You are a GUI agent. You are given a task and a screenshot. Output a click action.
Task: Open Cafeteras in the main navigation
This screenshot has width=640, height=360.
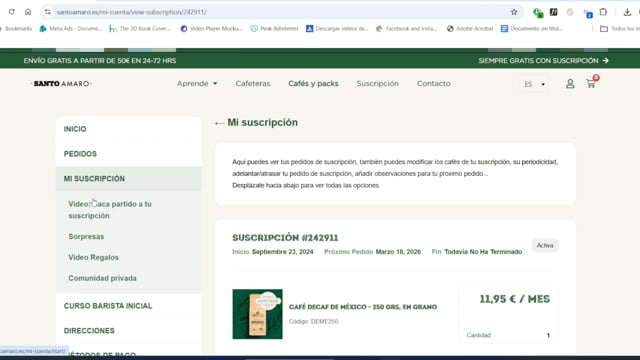(x=253, y=84)
